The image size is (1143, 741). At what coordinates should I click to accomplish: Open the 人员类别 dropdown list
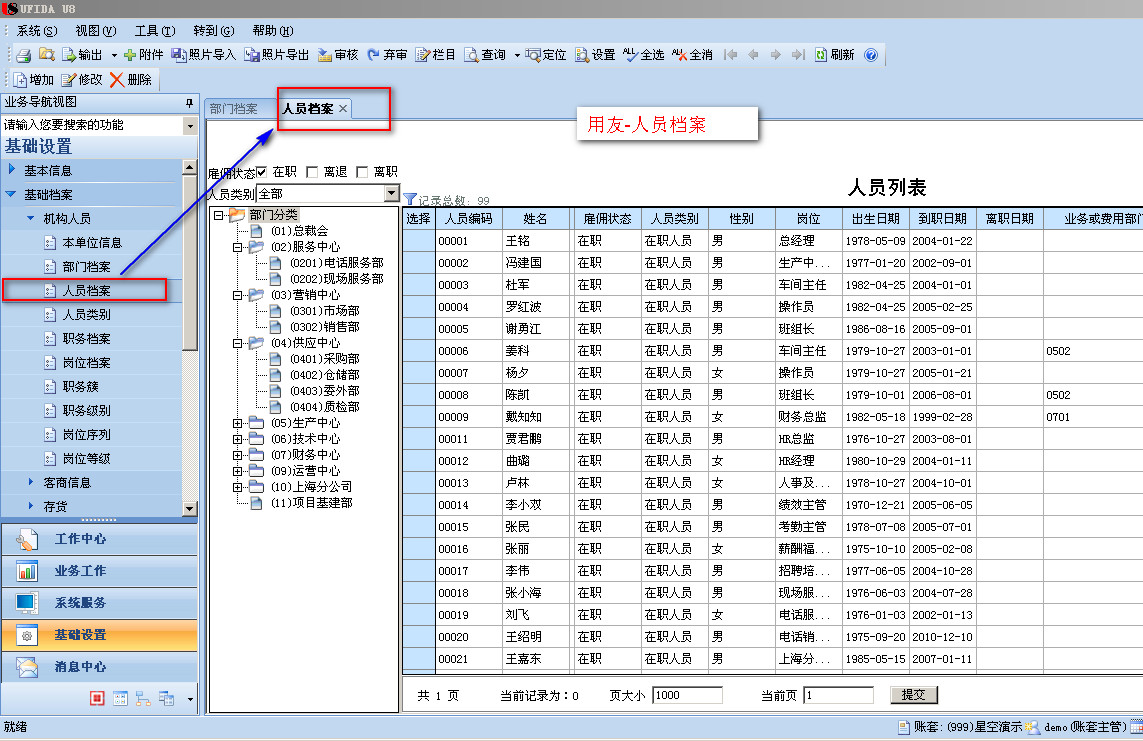point(391,194)
